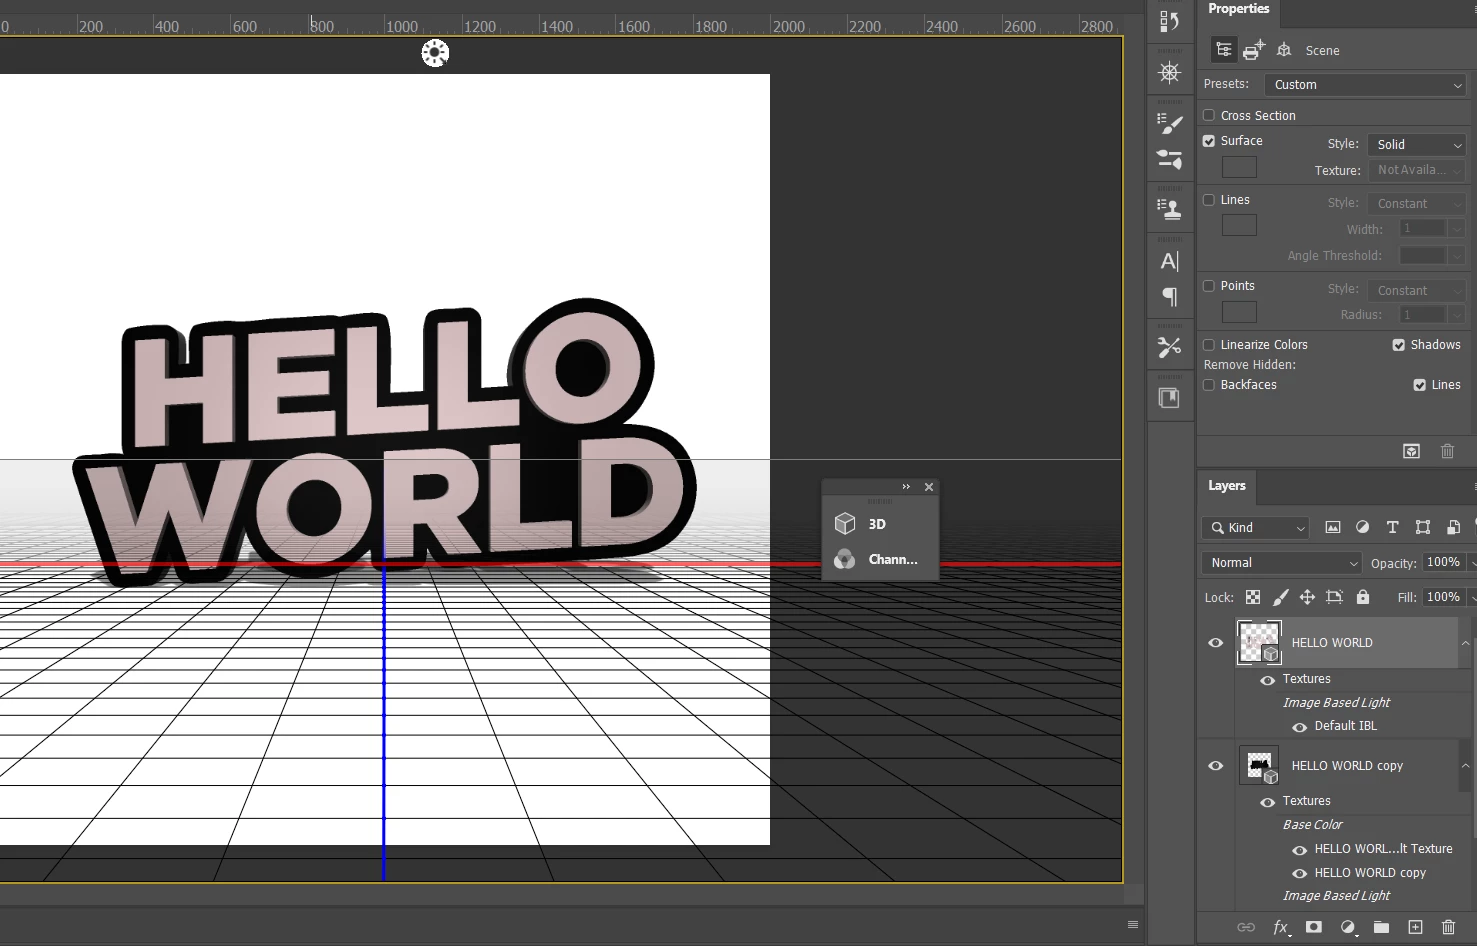Image resolution: width=1477 pixels, height=946 pixels.
Task: Open the Channels panel from floating dock
Action: coord(877,560)
